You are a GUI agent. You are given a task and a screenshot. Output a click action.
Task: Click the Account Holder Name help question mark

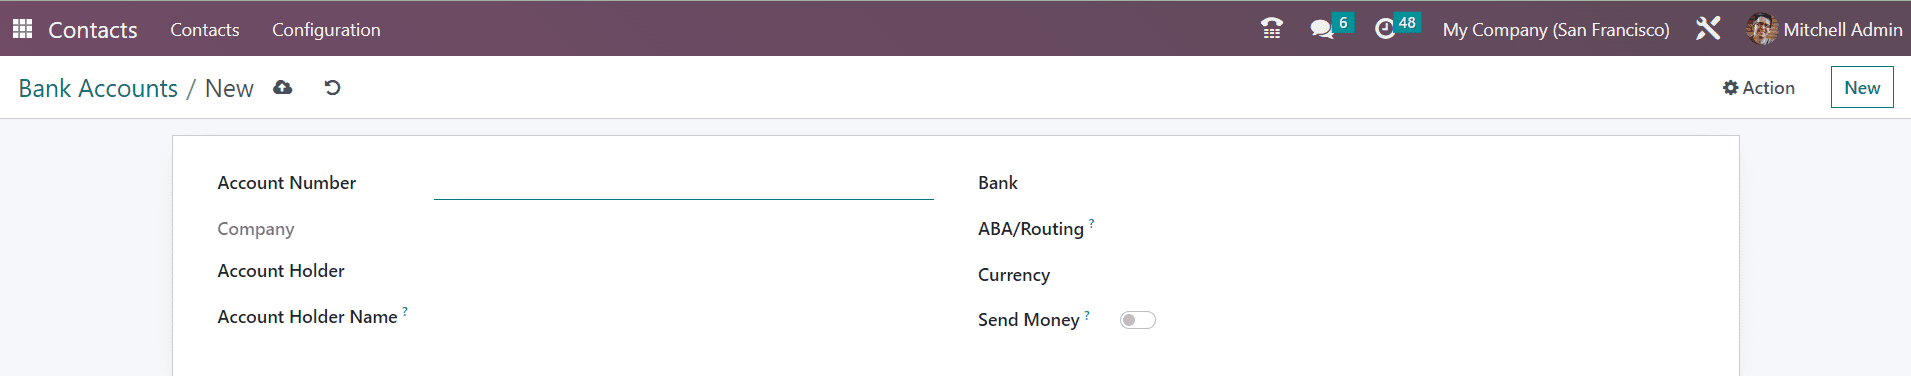[x=405, y=312]
